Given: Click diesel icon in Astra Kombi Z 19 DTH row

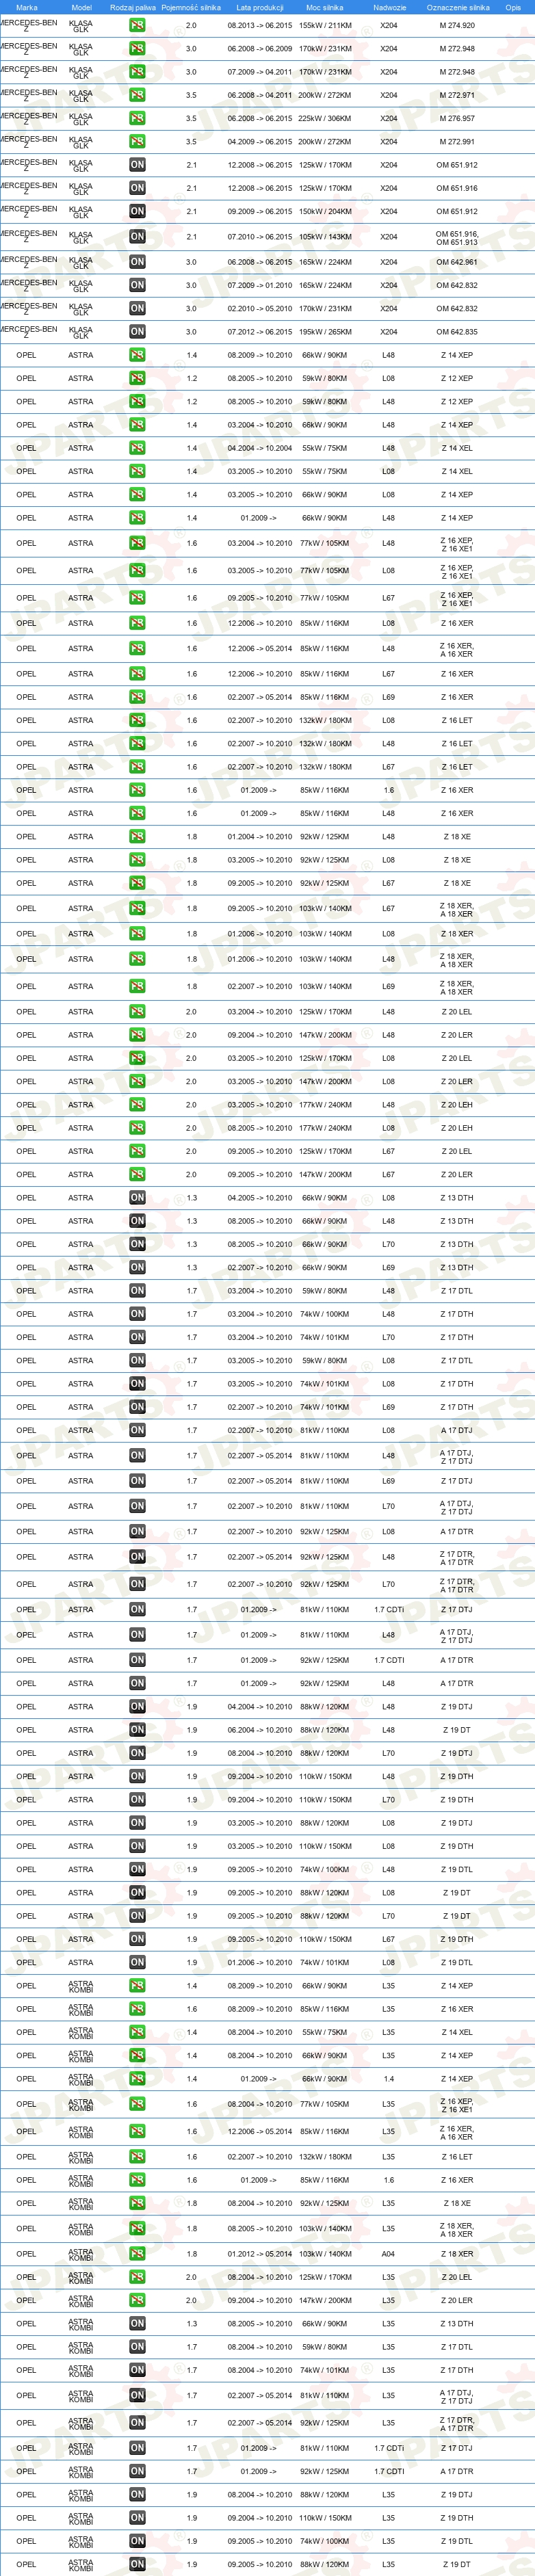Looking at the screenshot, I should [137, 2518].
